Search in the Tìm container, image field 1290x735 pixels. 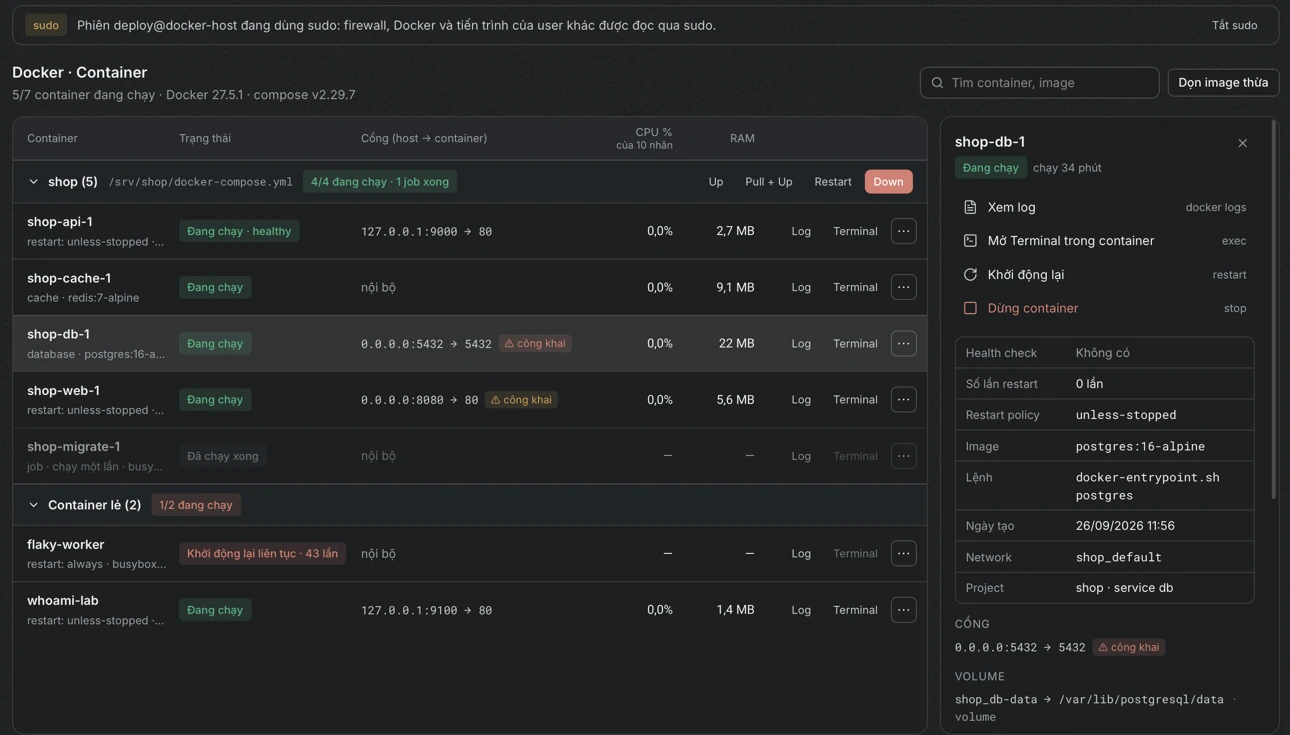(1039, 83)
